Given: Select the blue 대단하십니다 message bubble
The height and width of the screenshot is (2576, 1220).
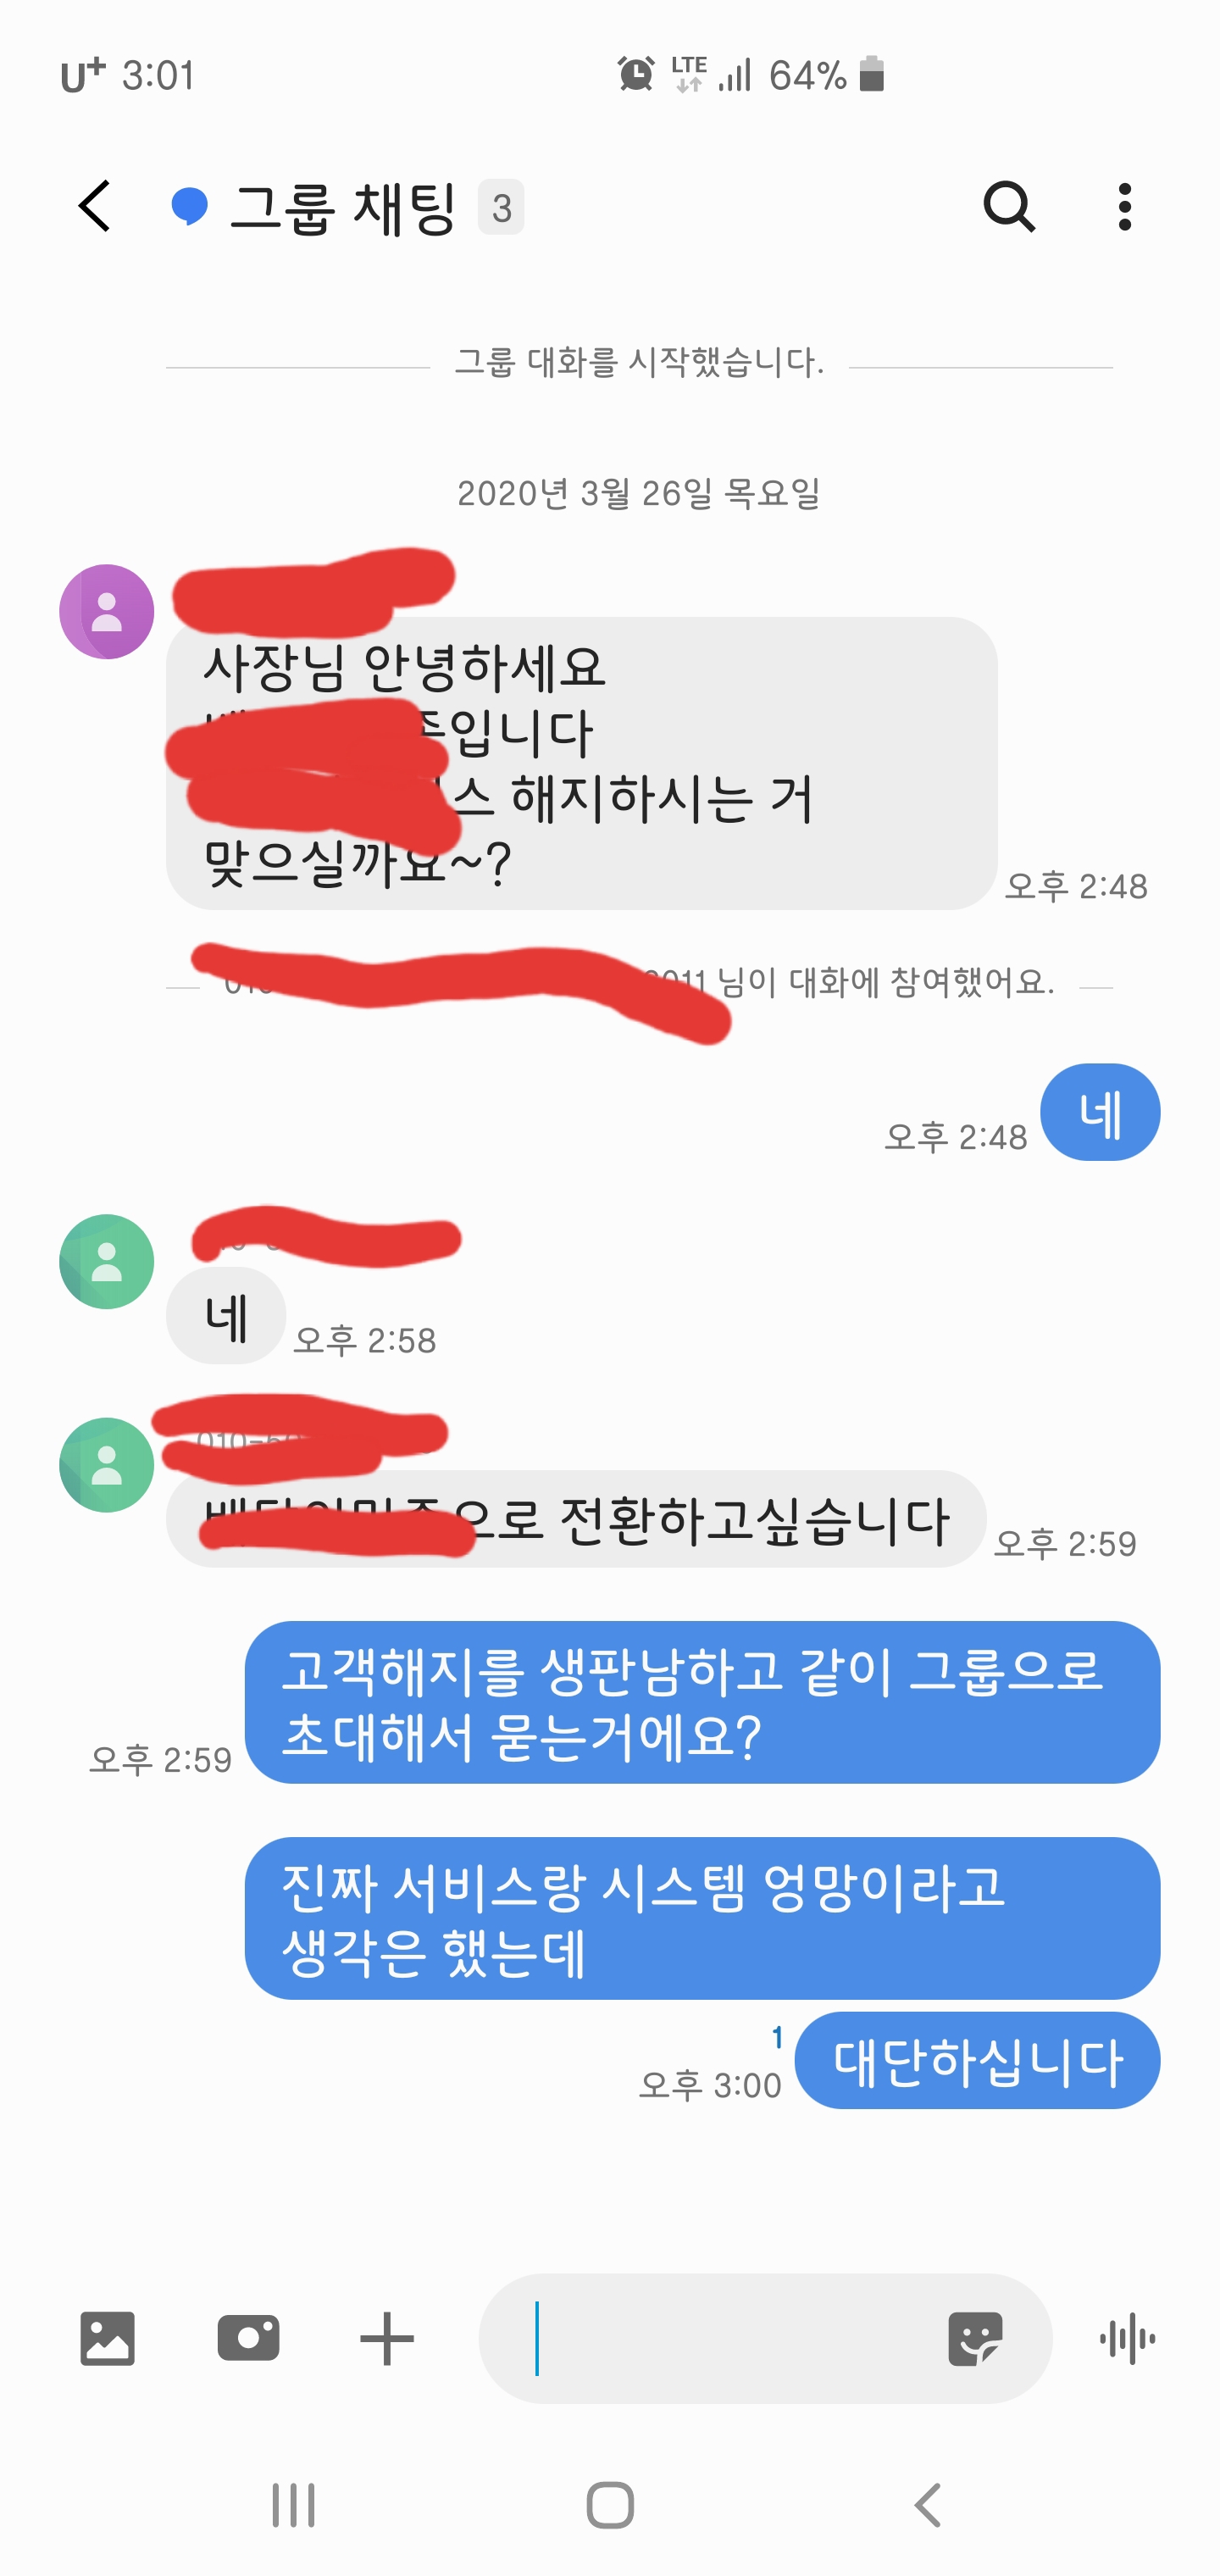Looking at the screenshot, I should pos(977,2061).
